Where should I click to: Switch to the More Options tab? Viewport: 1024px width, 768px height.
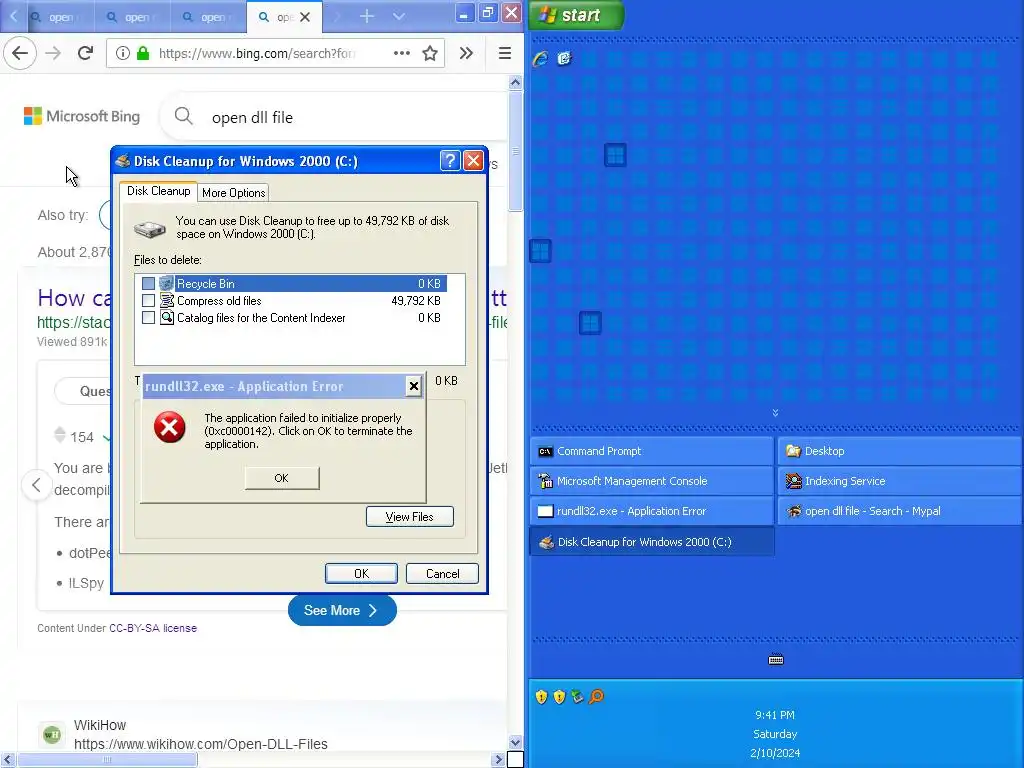(x=233, y=193)
